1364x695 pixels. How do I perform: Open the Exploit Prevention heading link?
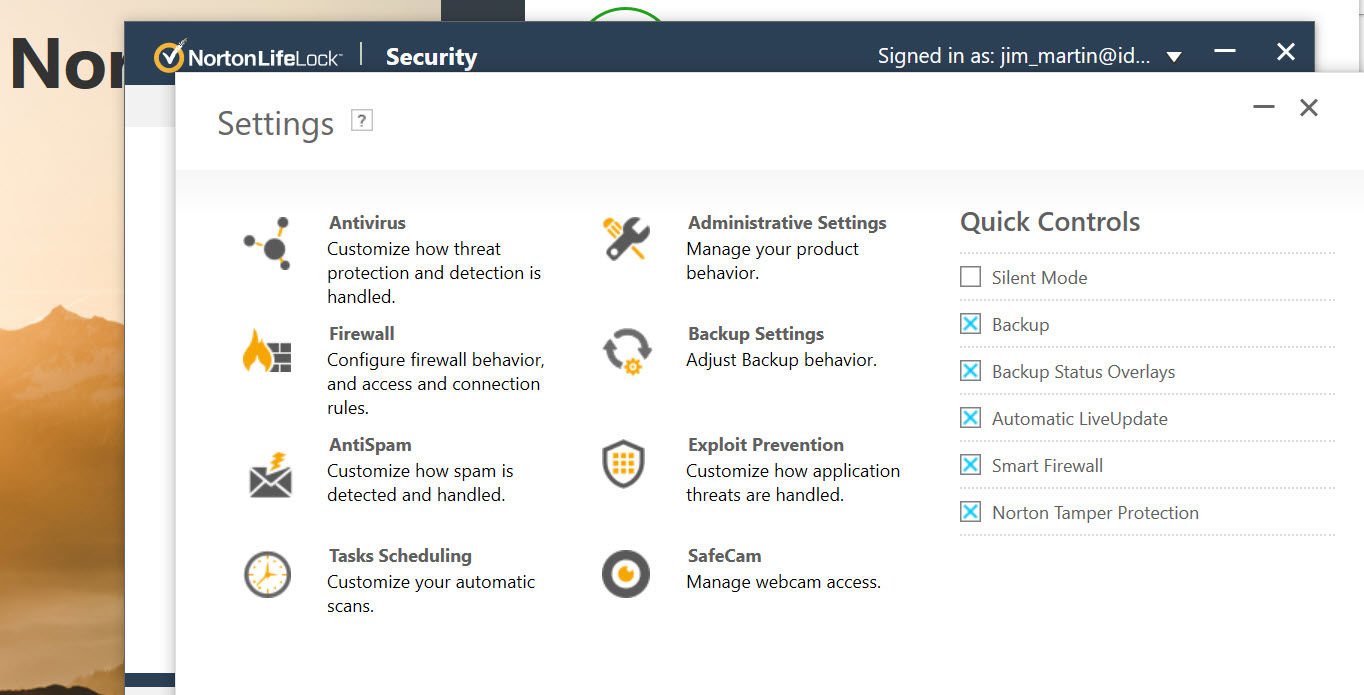click(x=766, y=444)
